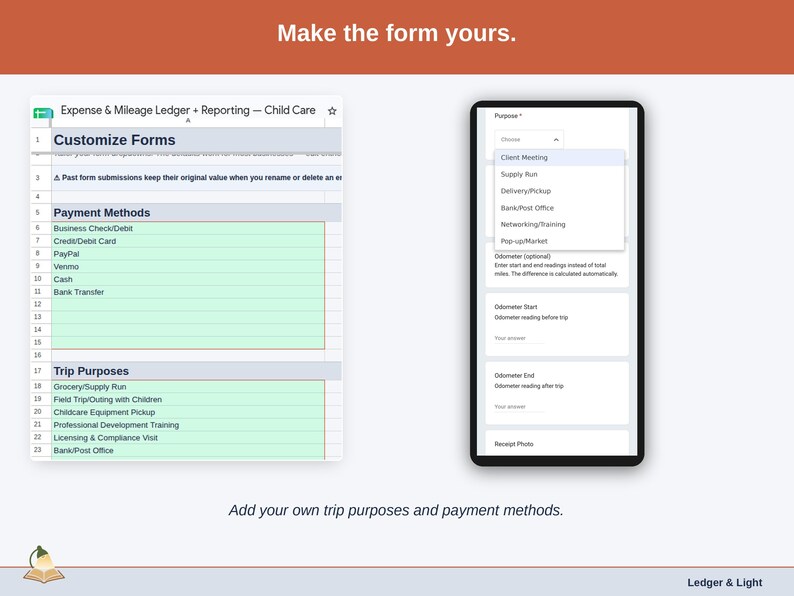The height and width of the screenshot is (596, 794).
Task: Click the Odometer Start answer field
Action: [519, 338]
